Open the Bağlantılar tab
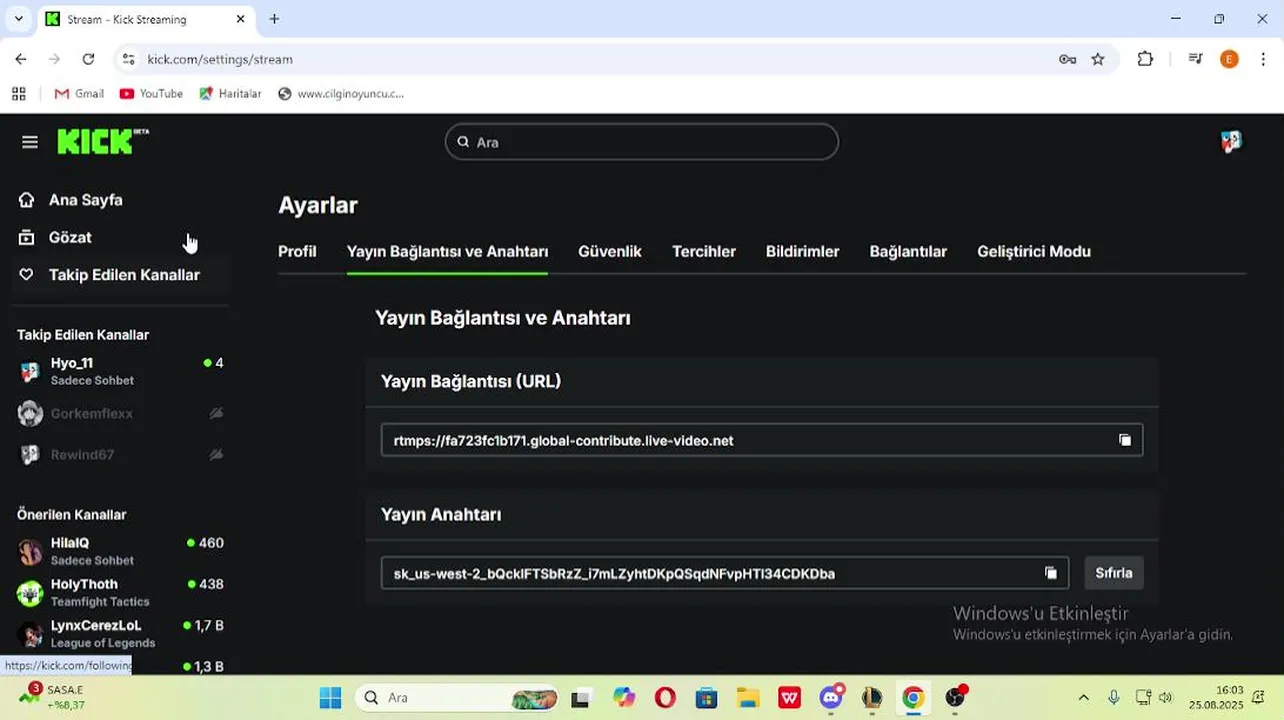Viewport: 1284px width, 720px height. pyautogui.click(x=908, y=251)
